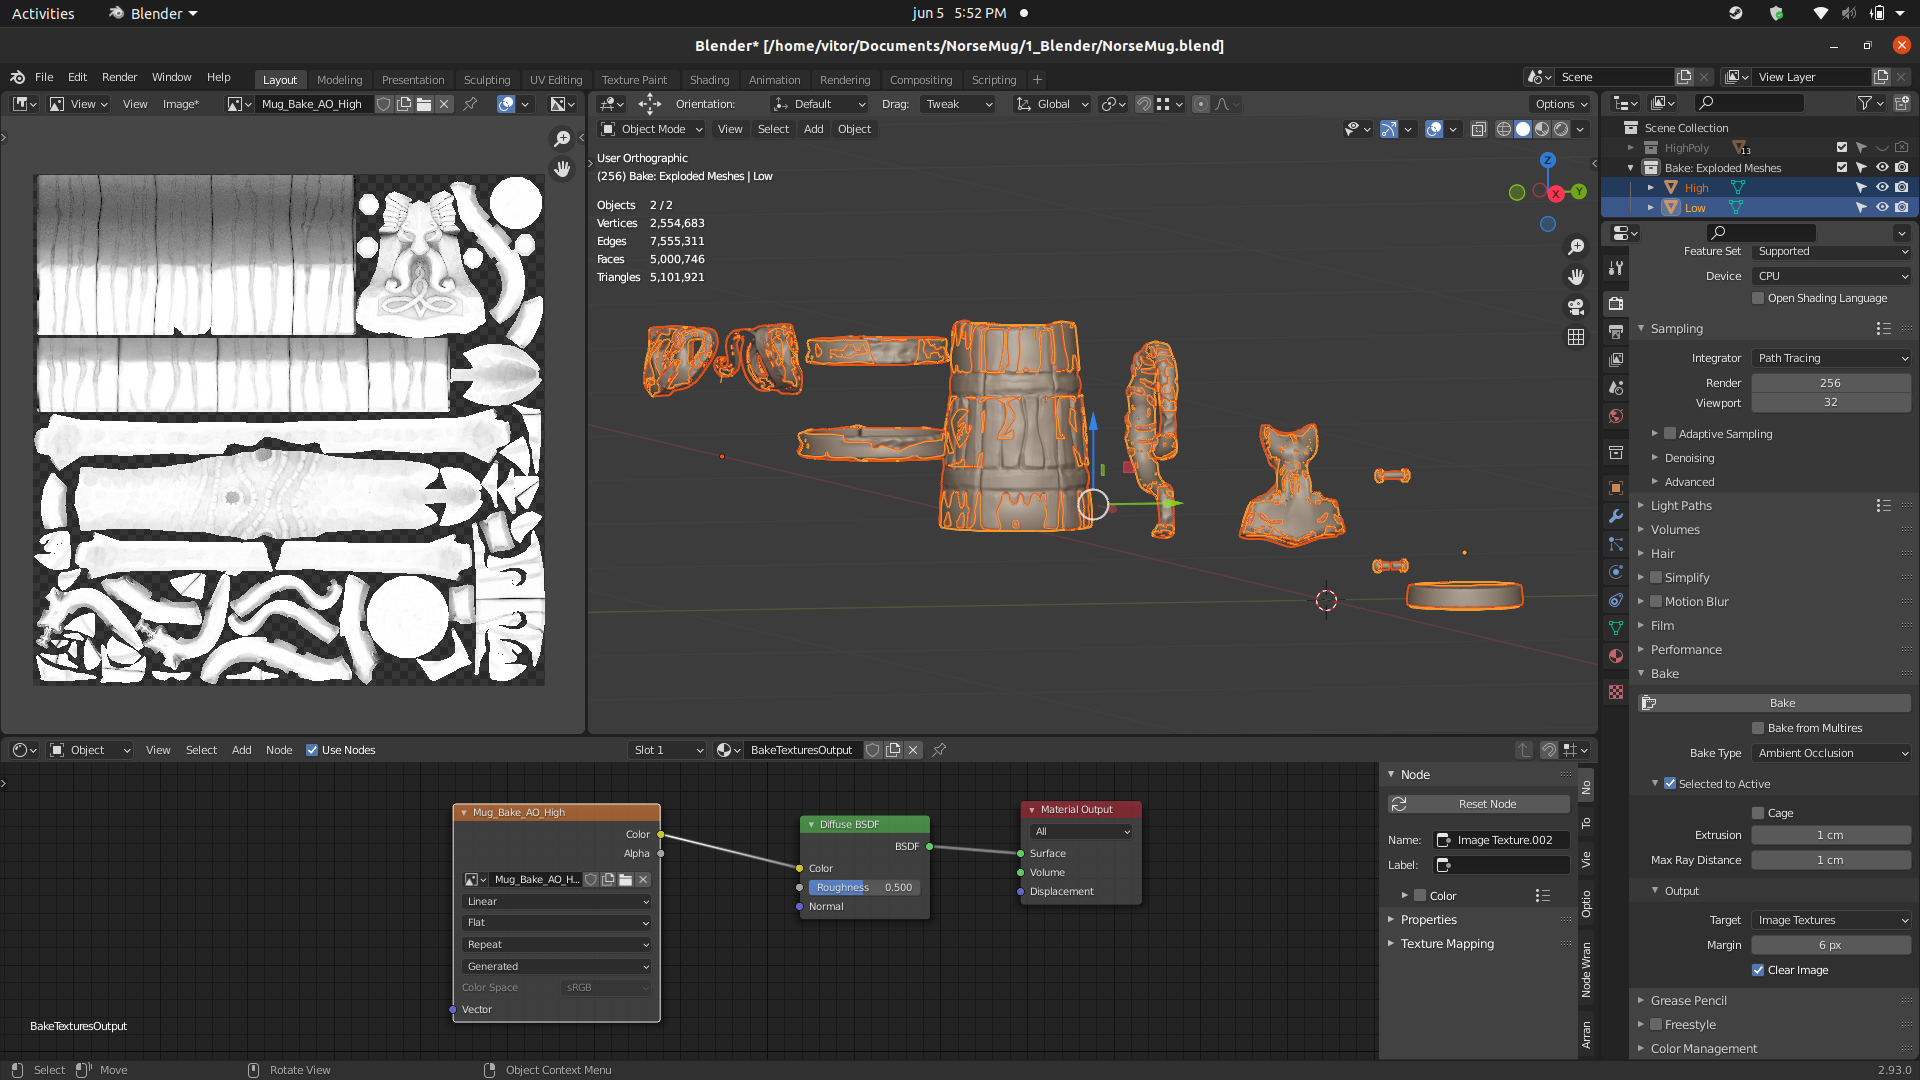This screenshot has height=1080, width=1920.
Task: Click the pan hand icon in image editor
Action: coord(562,169)
